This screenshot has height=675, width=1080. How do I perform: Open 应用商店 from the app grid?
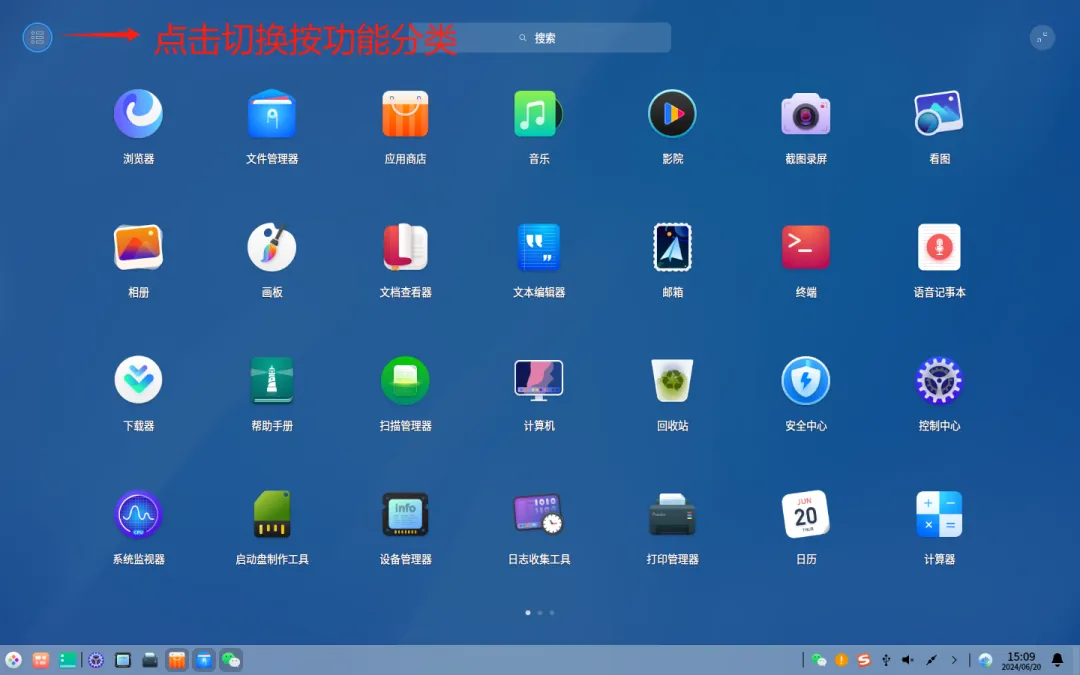405,114
